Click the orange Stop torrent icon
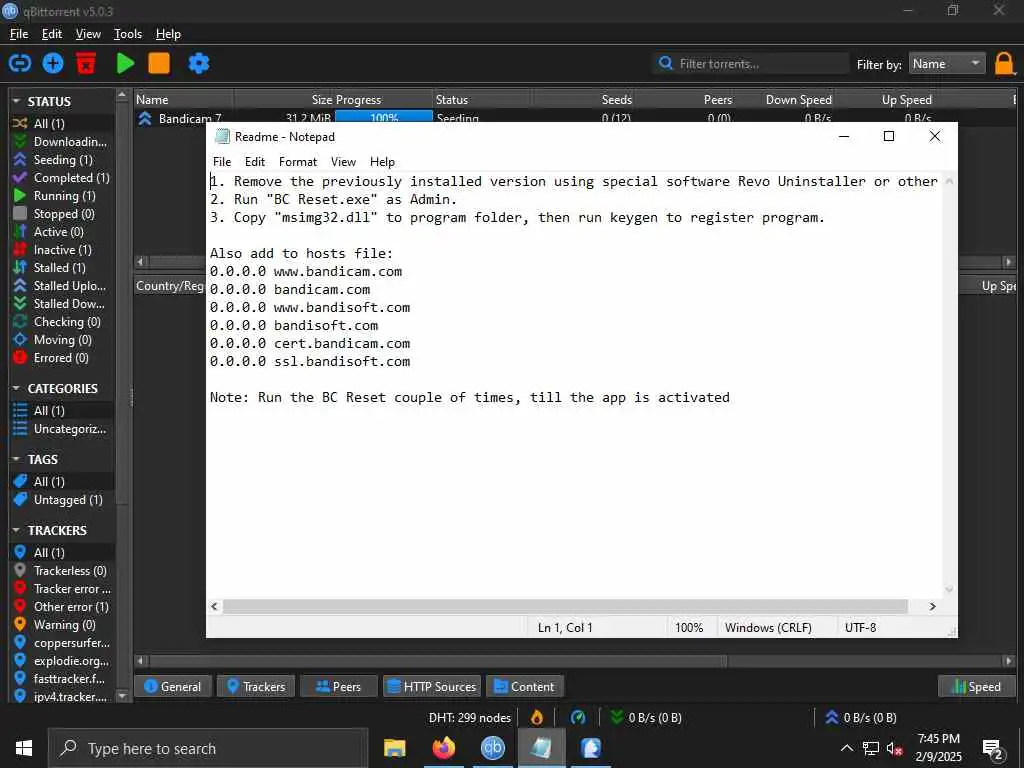 [x=159, y=63]
